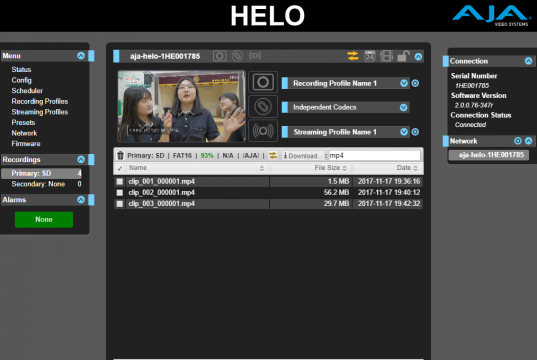The image size is (537, 360).
Task: Check the box for clip_003_000001.mp4
Action: (120, 204)
